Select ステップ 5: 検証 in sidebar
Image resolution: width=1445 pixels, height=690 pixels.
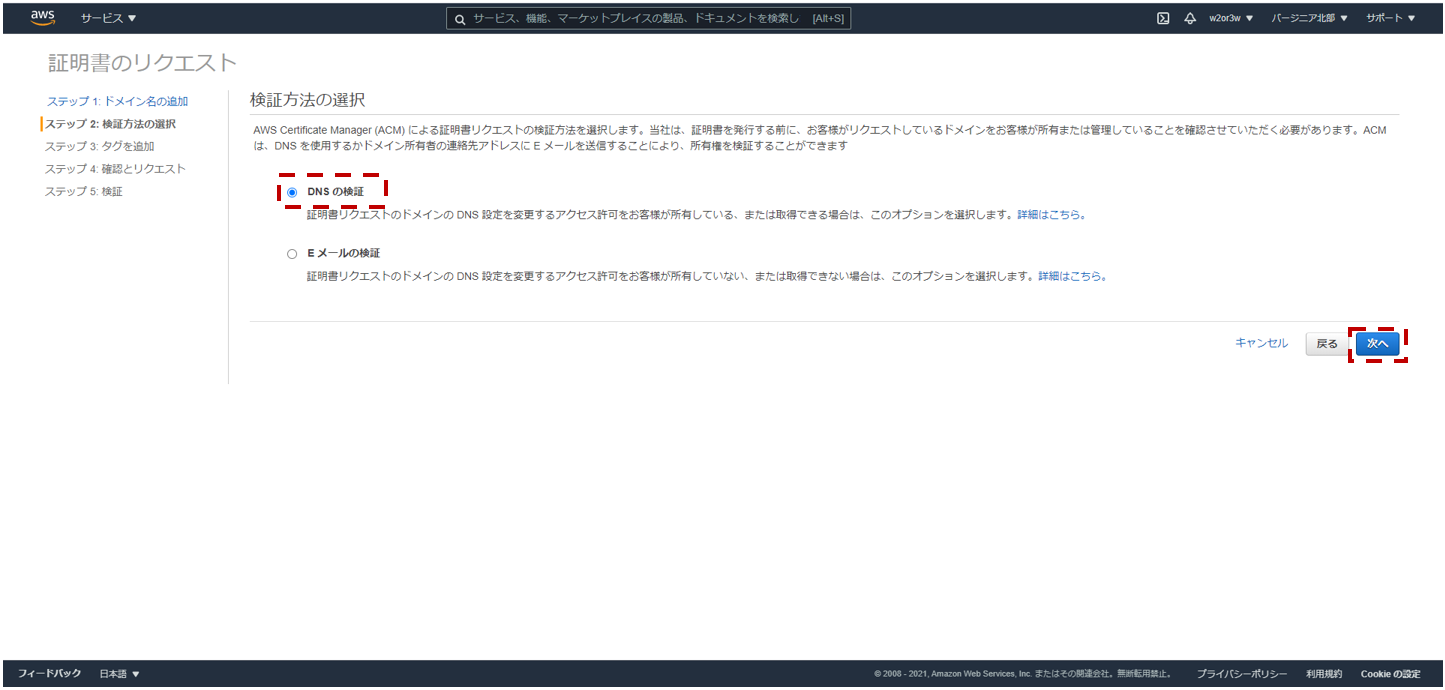[83, 191]
